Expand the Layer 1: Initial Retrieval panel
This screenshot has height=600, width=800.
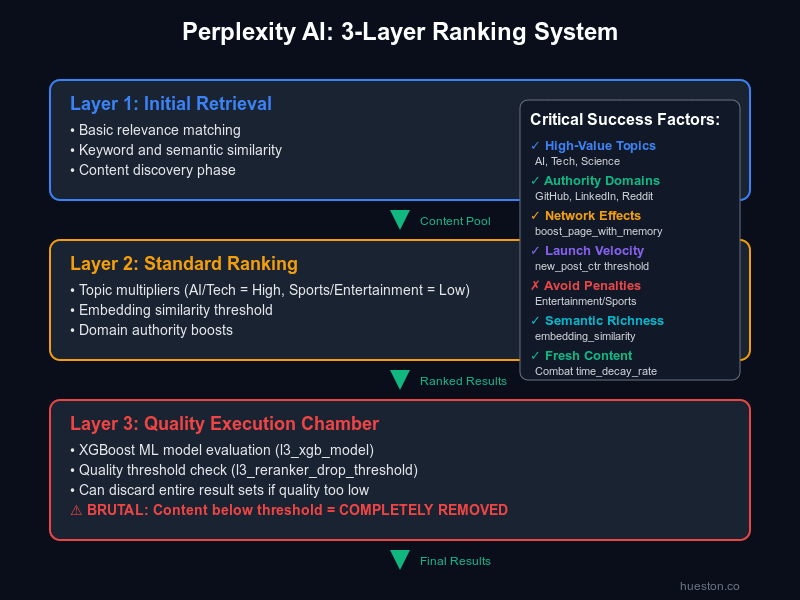coord(171,103)
